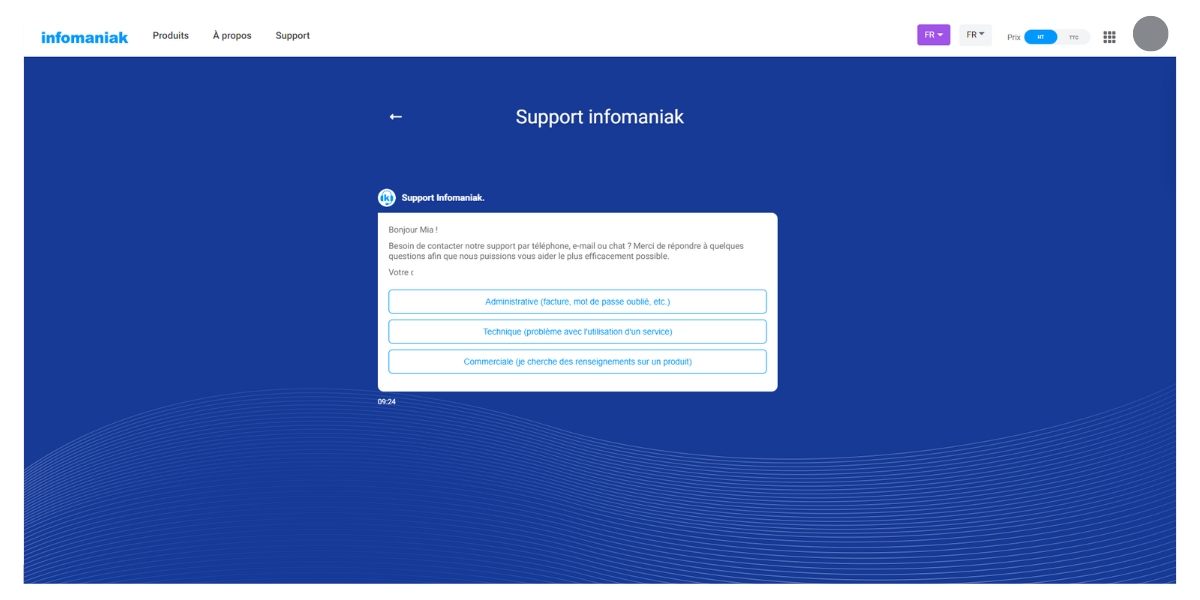Open the apps grid icon
Image resolution: width=1200 pixels, height=600 pixels.
[x=1109, y=36]
